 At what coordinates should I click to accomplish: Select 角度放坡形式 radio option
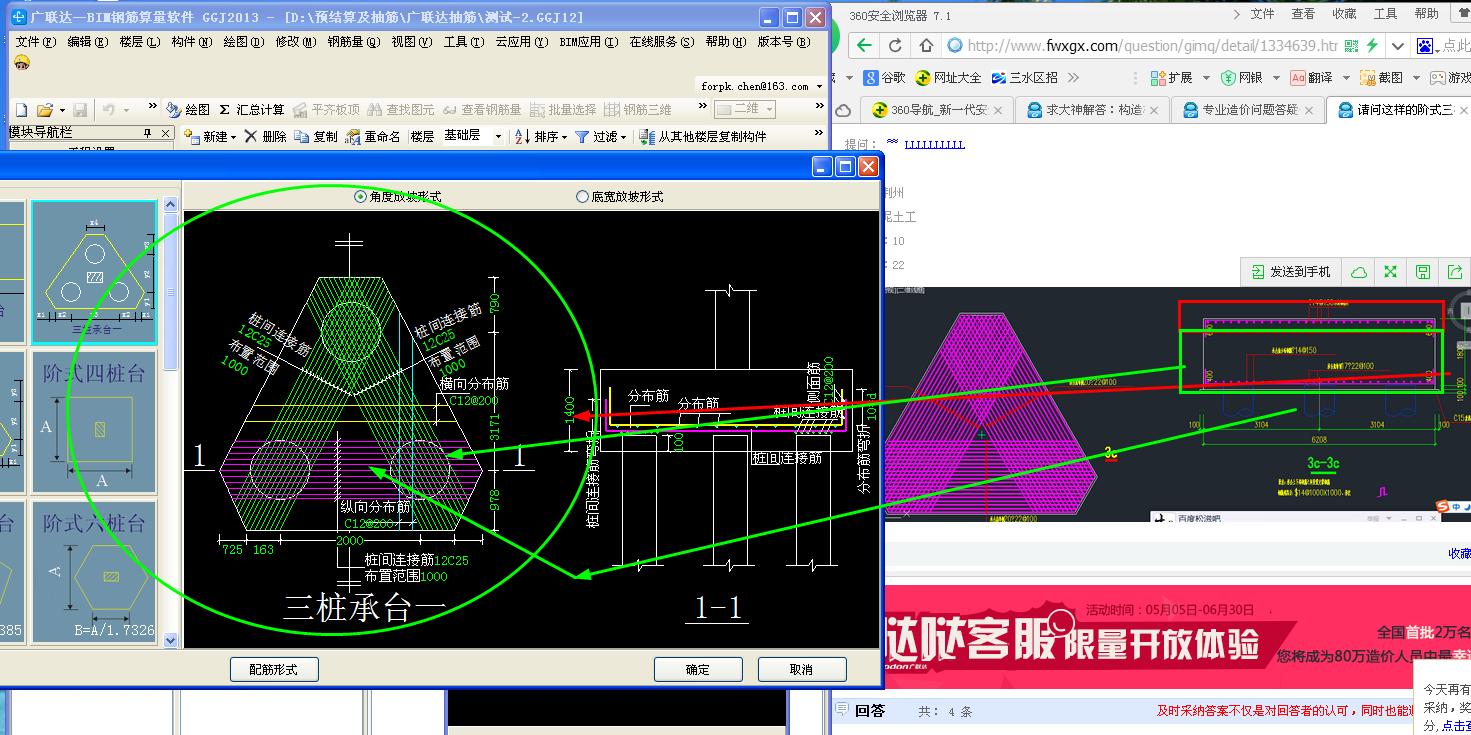pyautogui.click(x=361, y=197)
